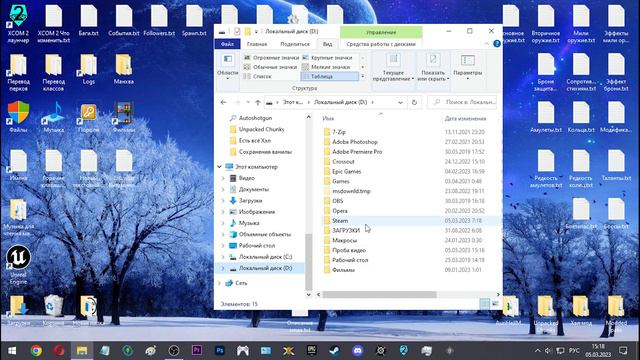
Task: Select the Adobe Photoshop folder
Action: coord(355,142)
